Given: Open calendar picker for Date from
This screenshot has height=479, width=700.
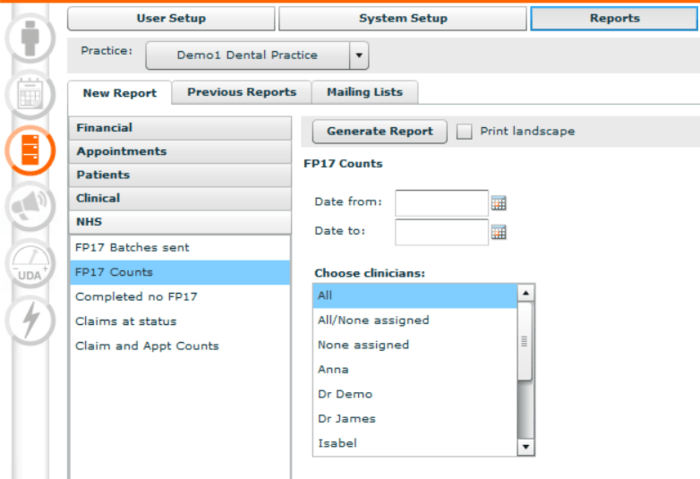Looking at the screenshot, I should [499, 203].
